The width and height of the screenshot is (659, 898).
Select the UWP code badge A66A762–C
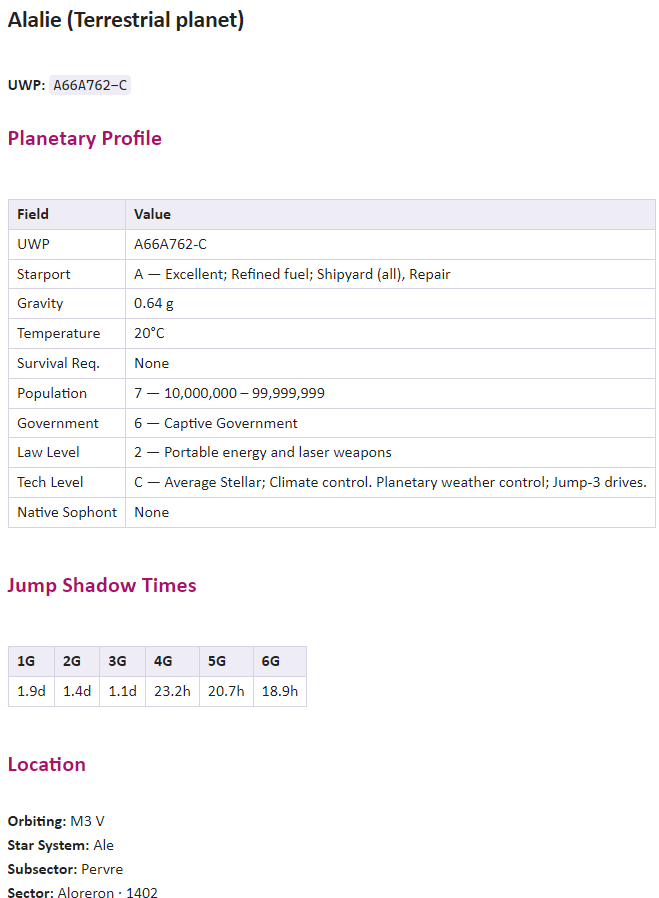[x=90, y=85]
